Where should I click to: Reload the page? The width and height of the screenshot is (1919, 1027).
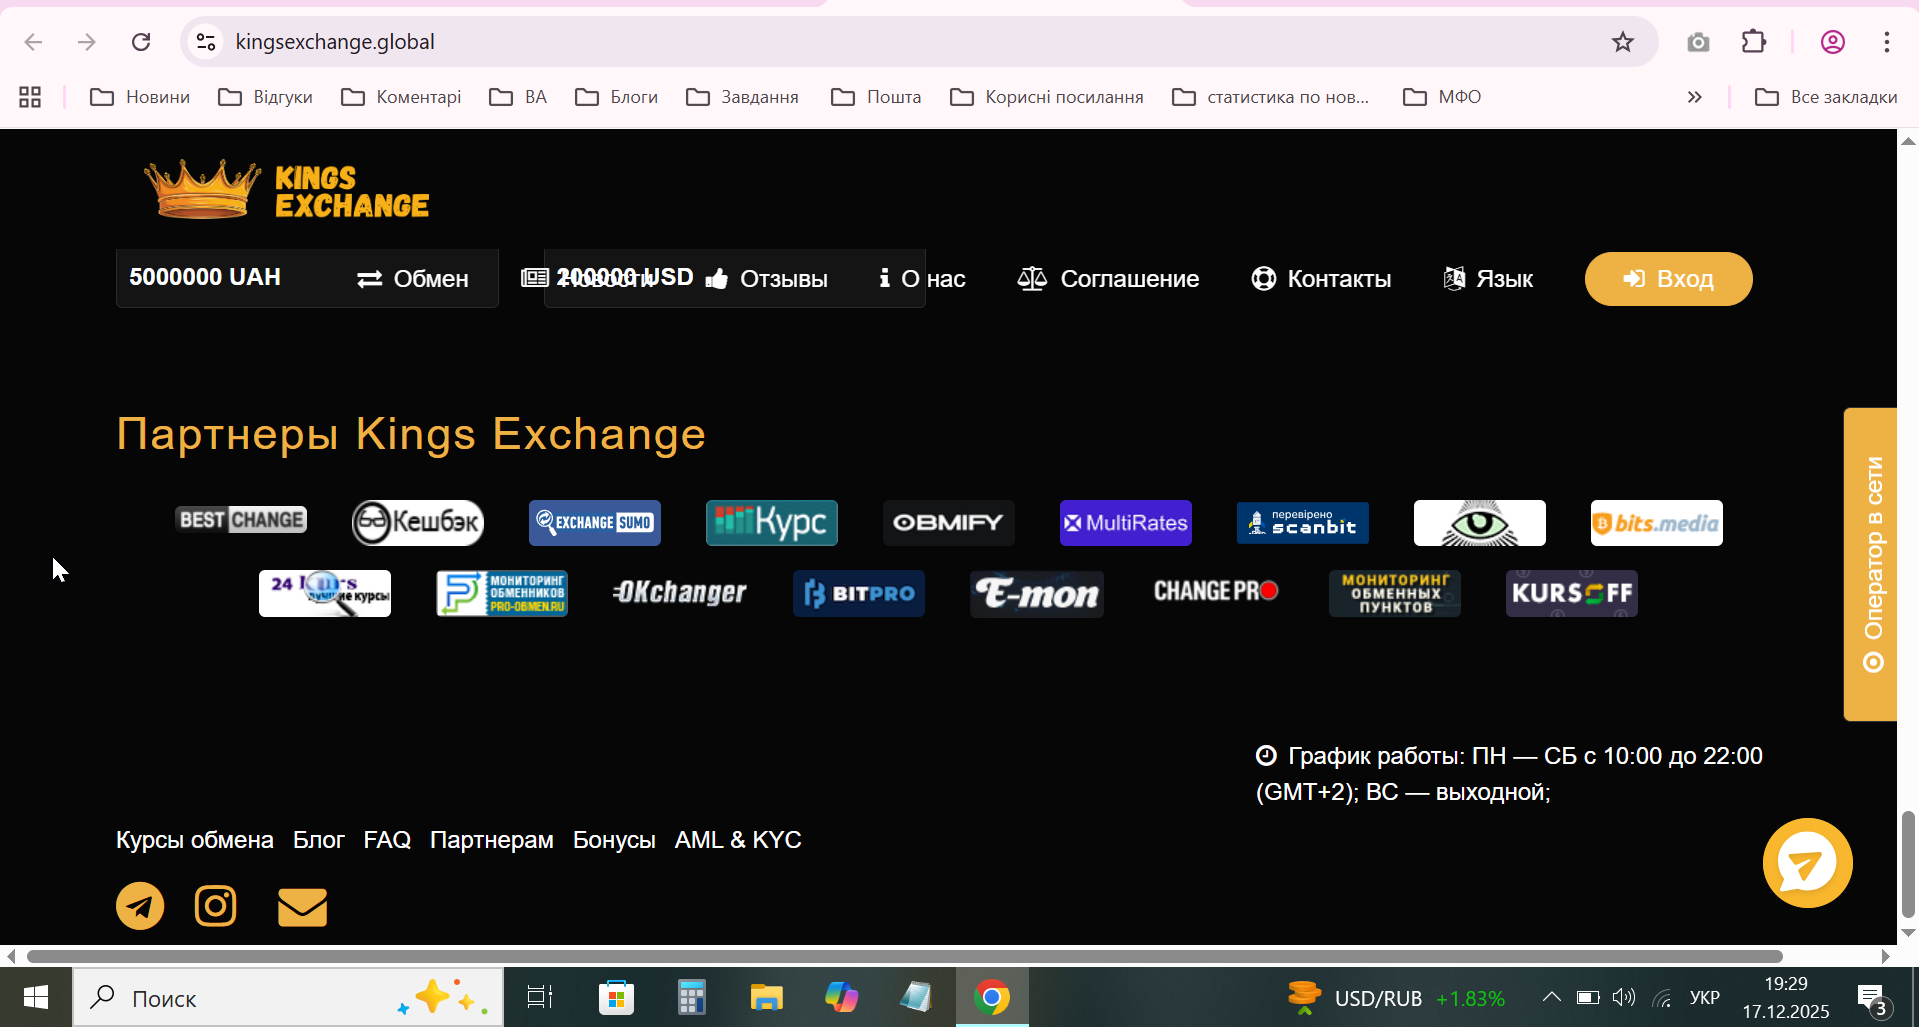(141, 42)
